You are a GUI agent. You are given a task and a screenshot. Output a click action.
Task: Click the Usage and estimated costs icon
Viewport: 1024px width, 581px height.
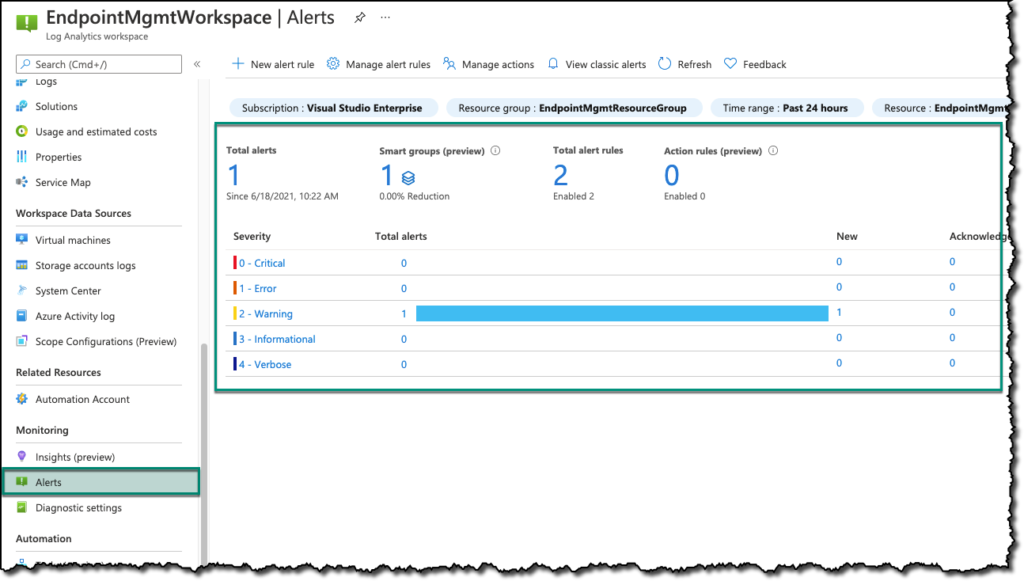22,131
